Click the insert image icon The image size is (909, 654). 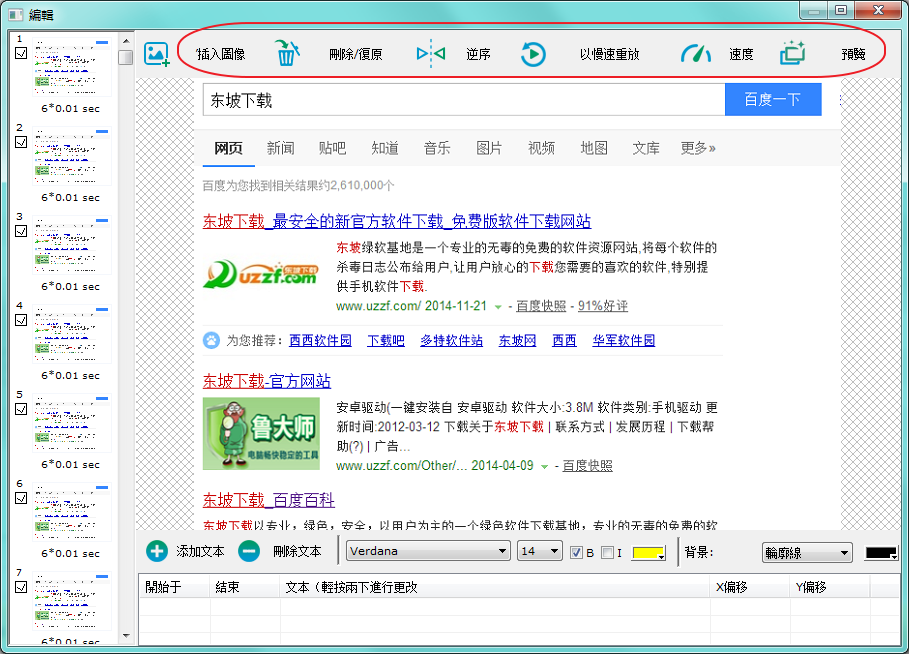point(157,54)
